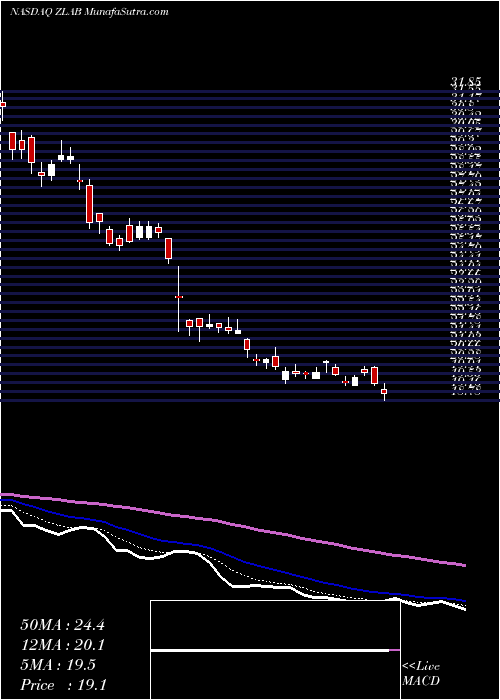Select the pink 50-day moving average line
This screenshot has width=500, height=700.
click(232, 525)
